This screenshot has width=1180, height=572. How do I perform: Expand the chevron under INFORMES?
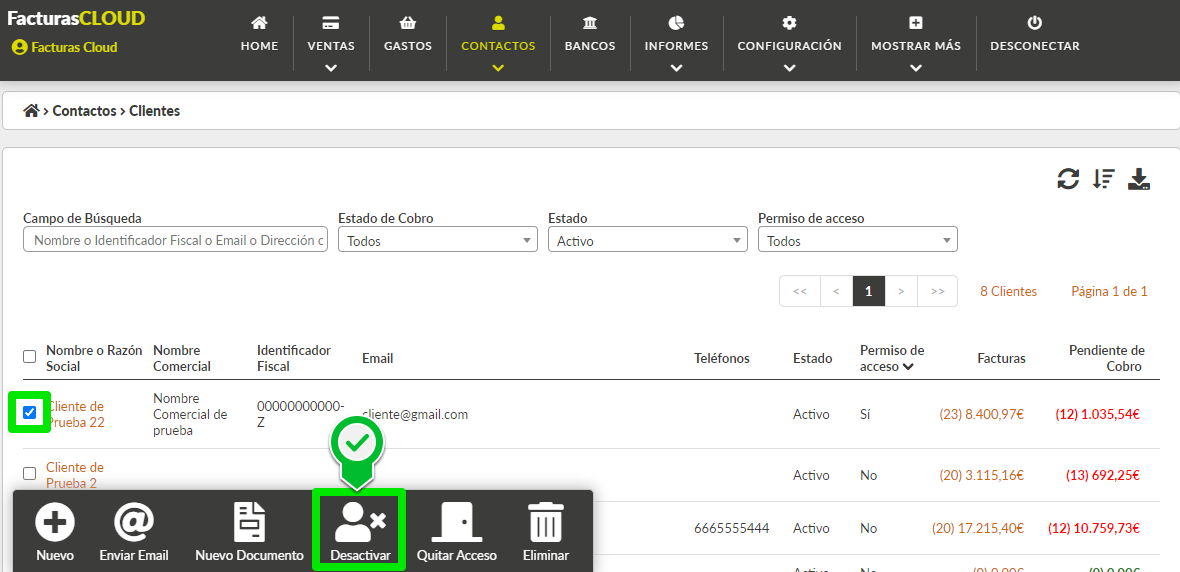coord(676,68)
